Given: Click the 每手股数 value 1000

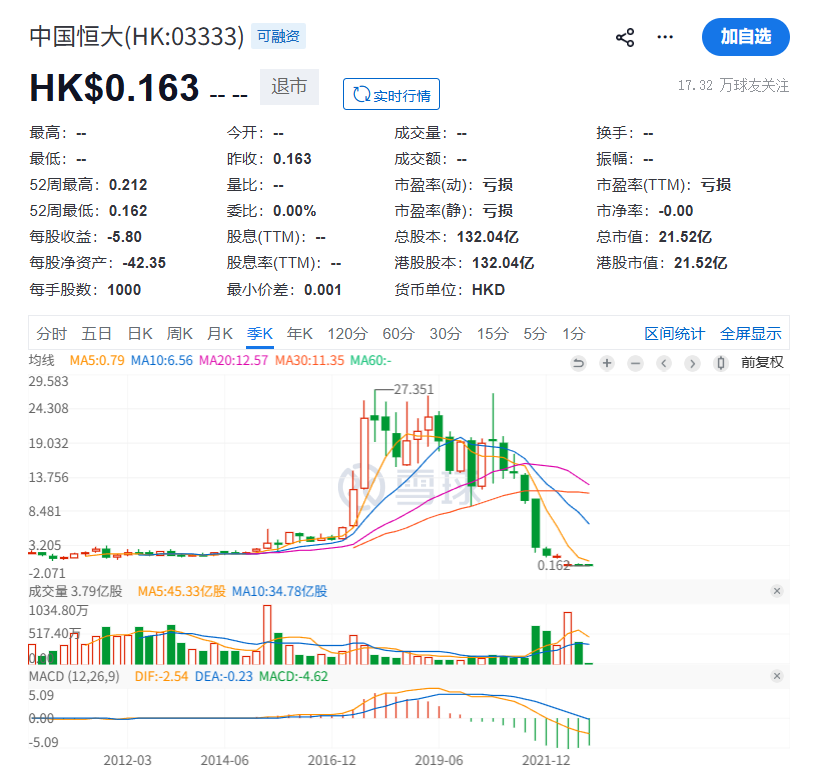Looking at the screenshot, I should click(124, 289).
